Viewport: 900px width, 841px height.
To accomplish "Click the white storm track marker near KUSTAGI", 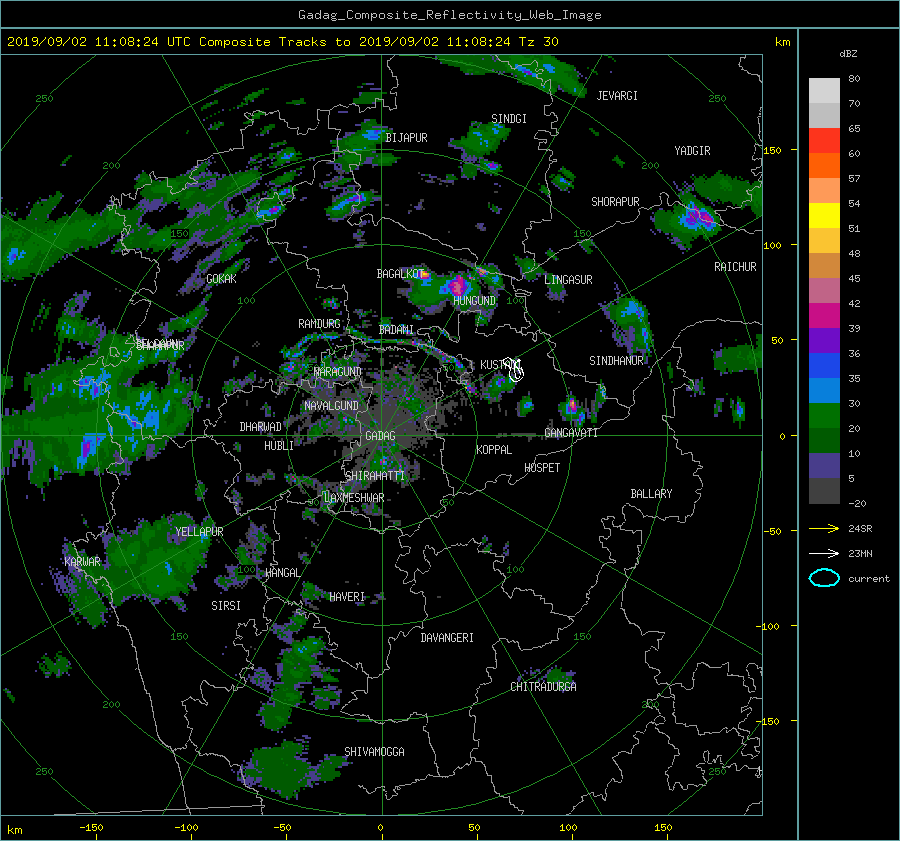I will pos(516,370).
